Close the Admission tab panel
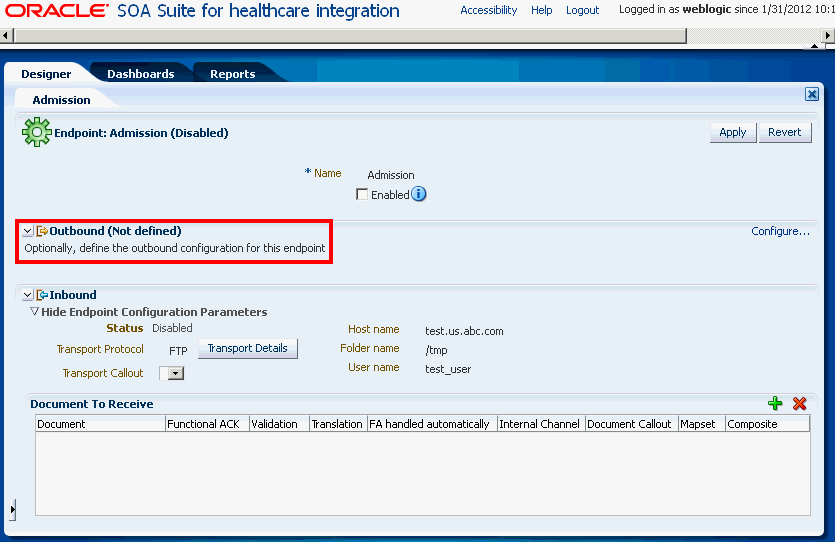The width and height of the screenshot is (835, 542). point(812,94)
